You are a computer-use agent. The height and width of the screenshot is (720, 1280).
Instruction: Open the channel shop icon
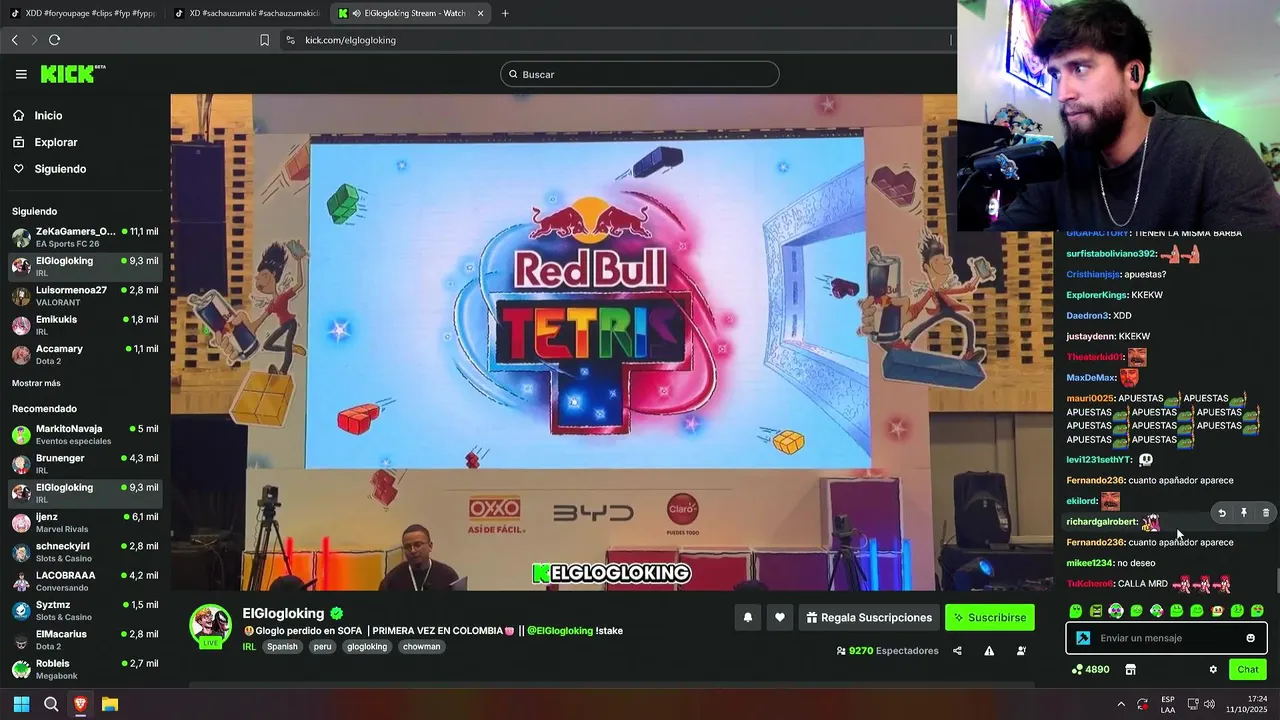pos(1131,670)
